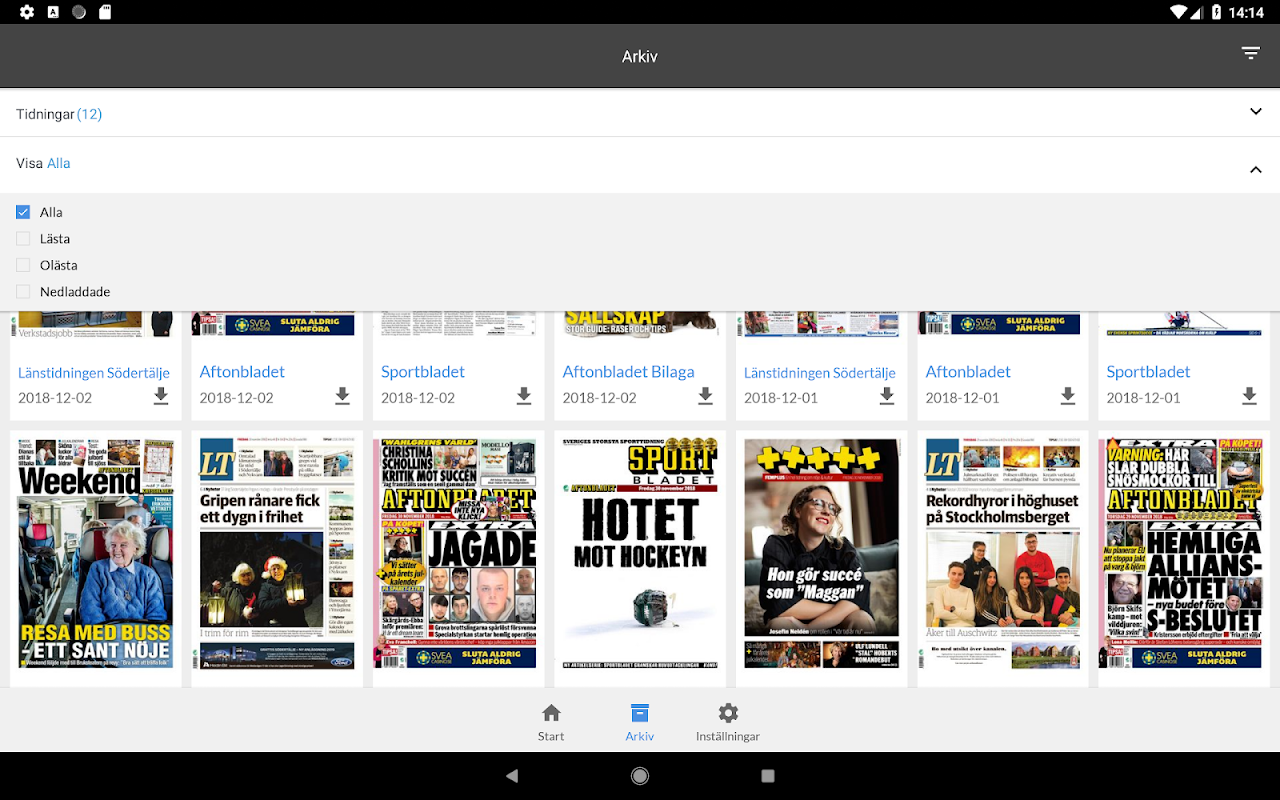Open the Sportbladet title above 2018-12-02
Screen dimensions: 1280x800
click(423, 372)
